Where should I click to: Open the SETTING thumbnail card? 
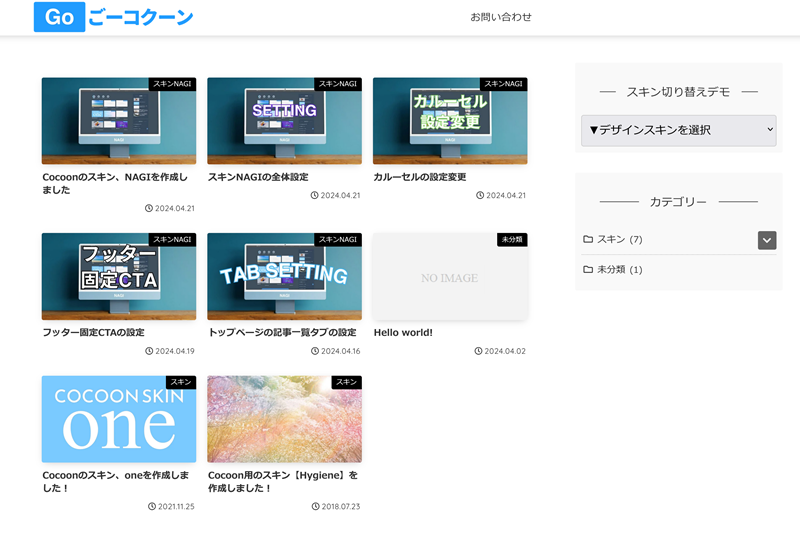[x=284, y=121]
